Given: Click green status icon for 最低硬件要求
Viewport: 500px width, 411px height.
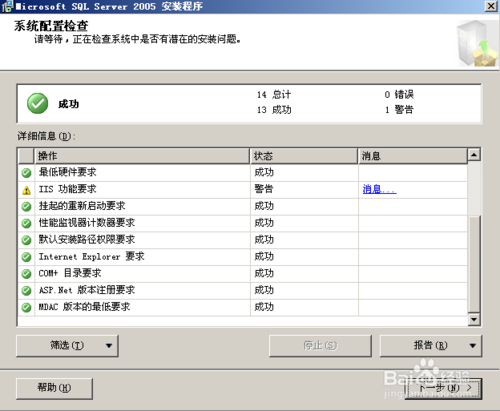Looking at the screenshot, I should [x=26, y=173].
